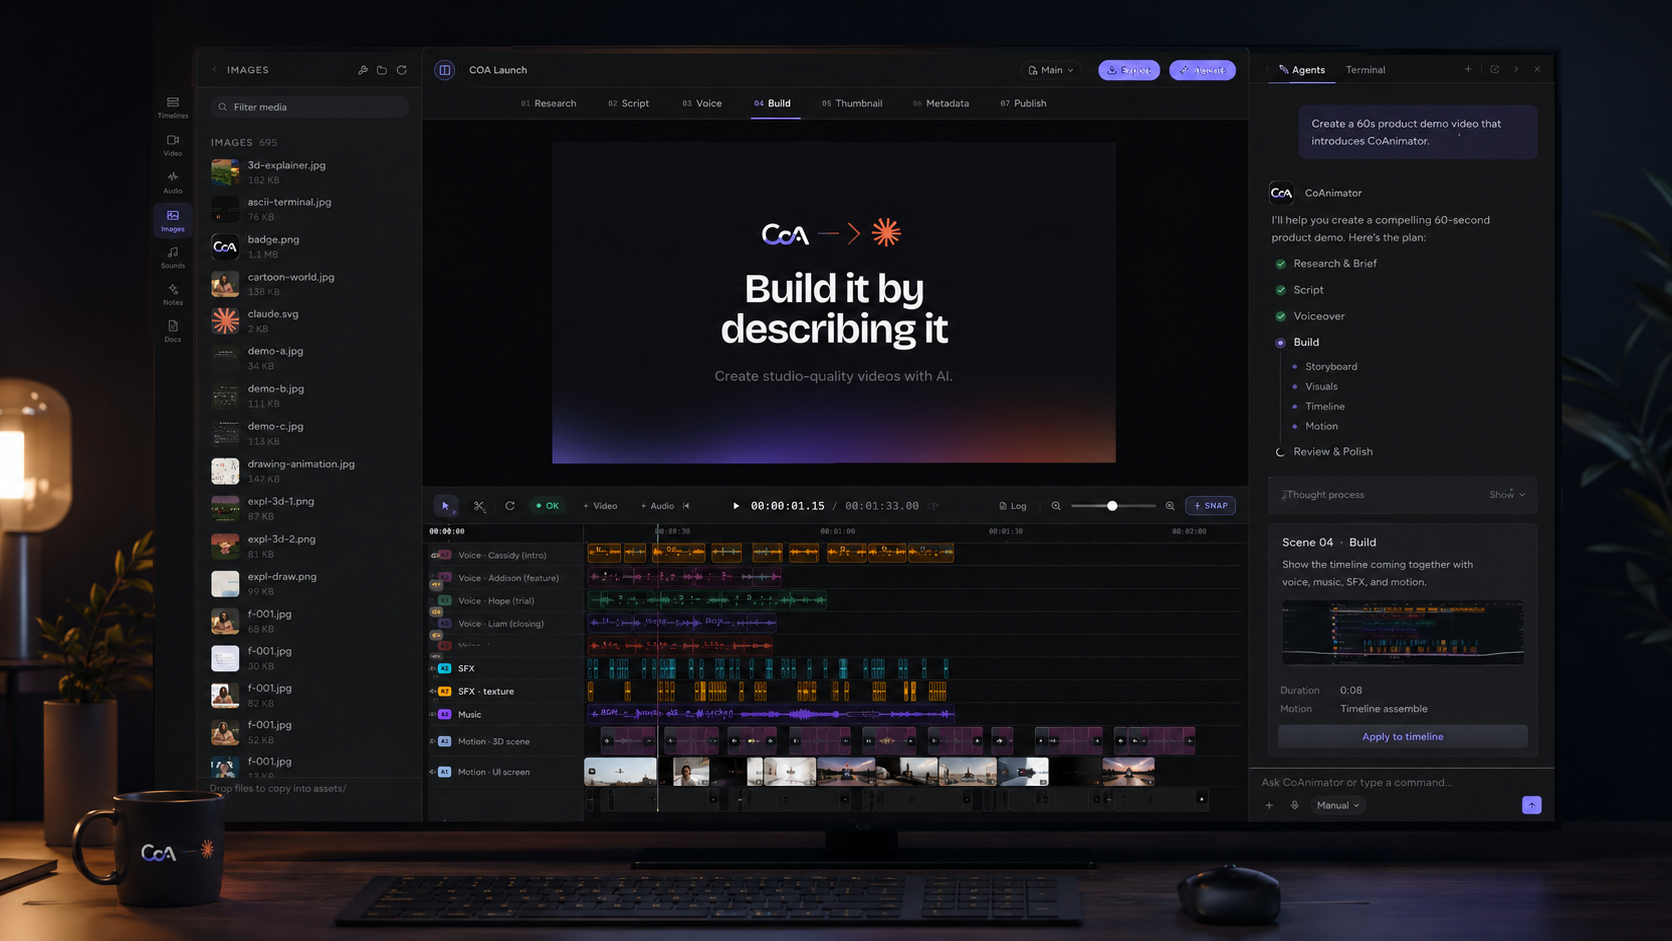Image resolution: width=1672 pixels, height=941 pixels.
Task: Switch to the Script tab
Action: [628, 103]
